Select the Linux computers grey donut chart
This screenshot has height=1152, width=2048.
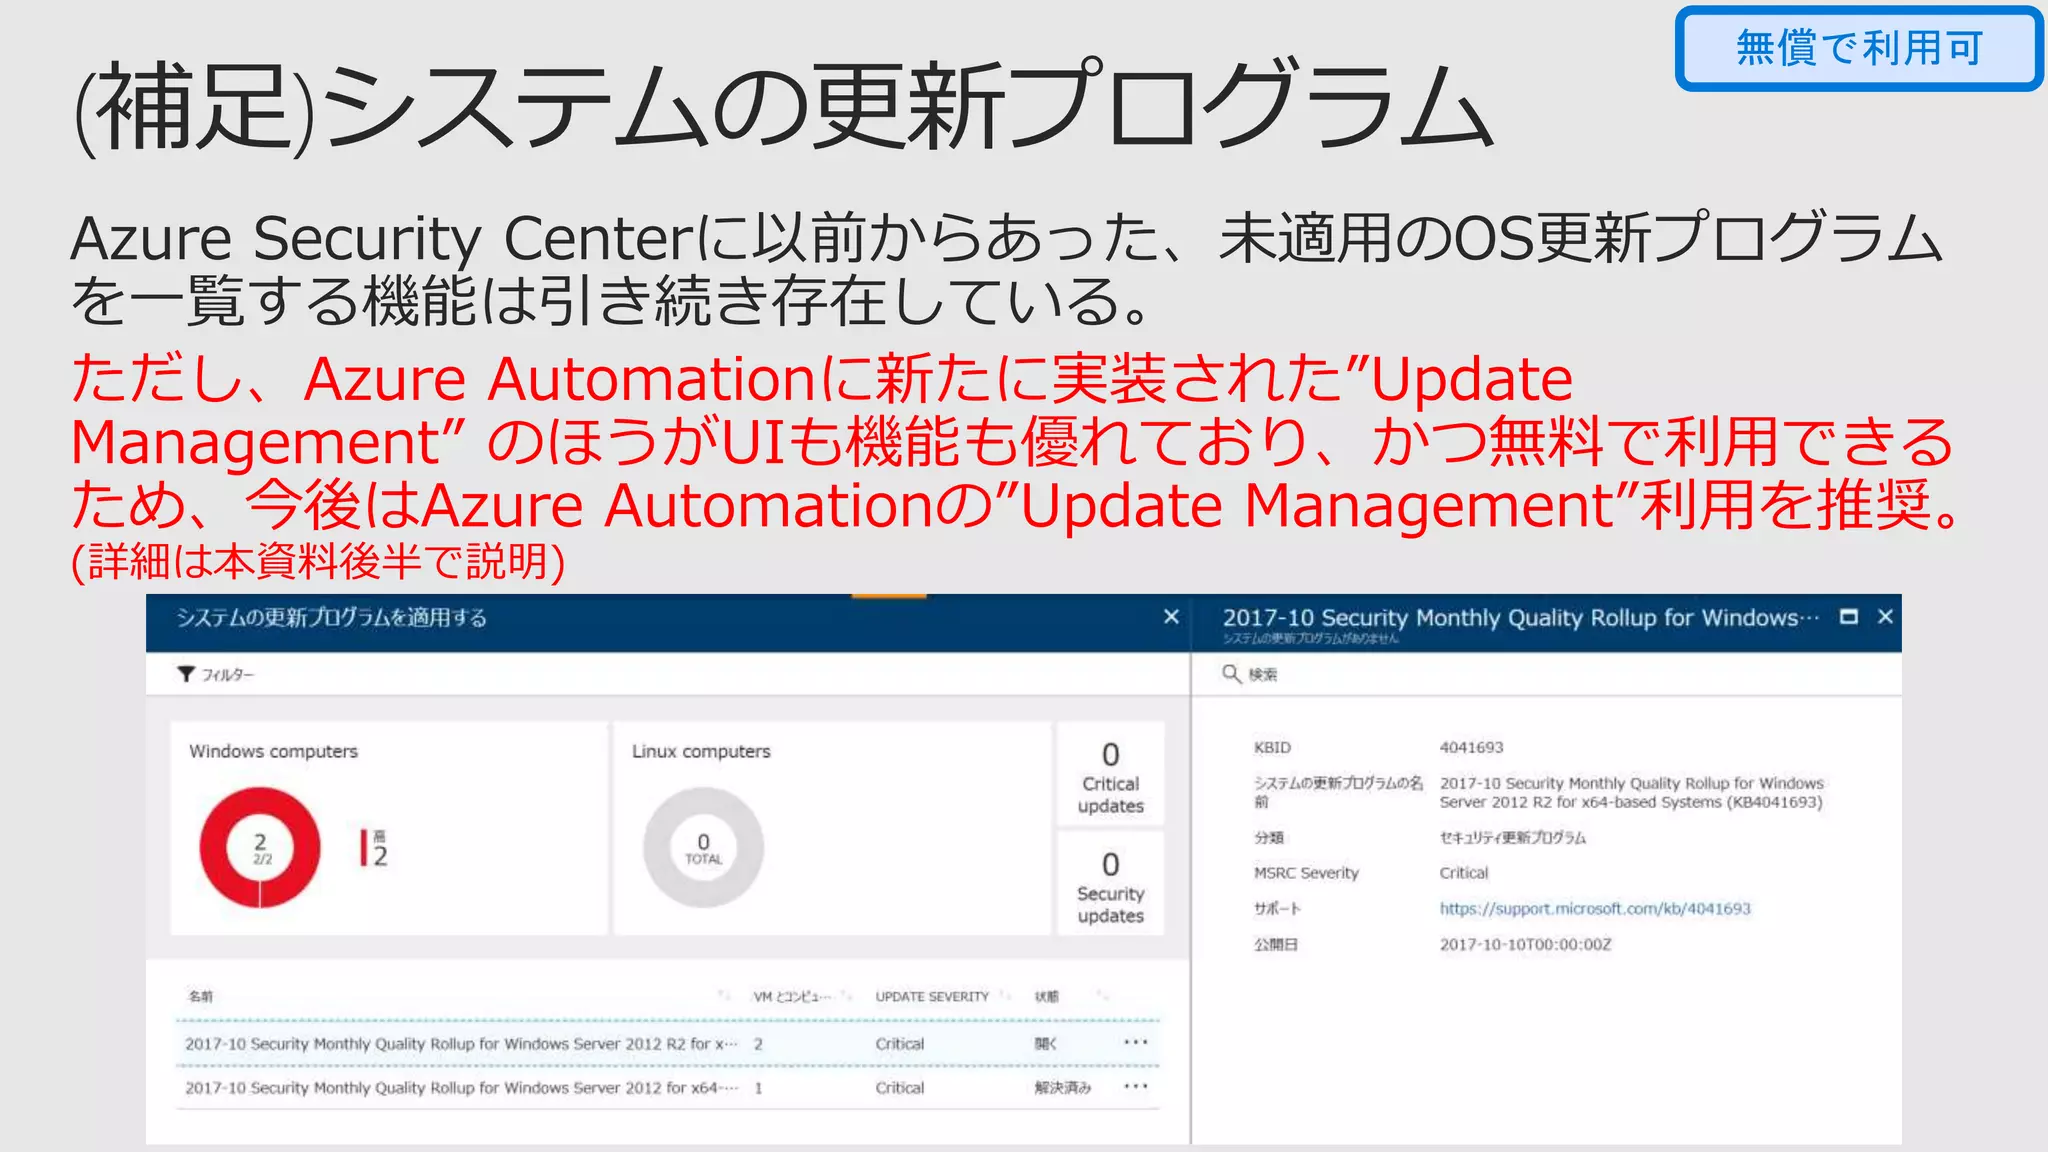(x=703, y=847)
